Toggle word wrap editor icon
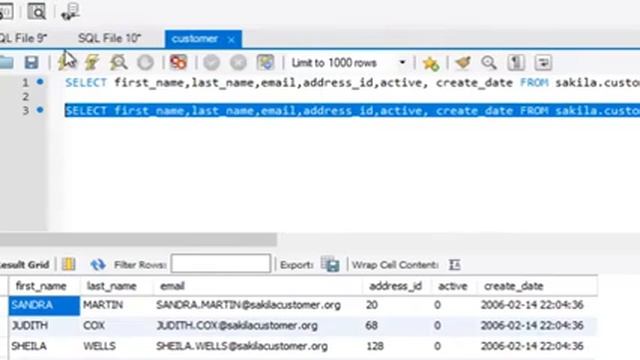 click(x=543, y=62)
